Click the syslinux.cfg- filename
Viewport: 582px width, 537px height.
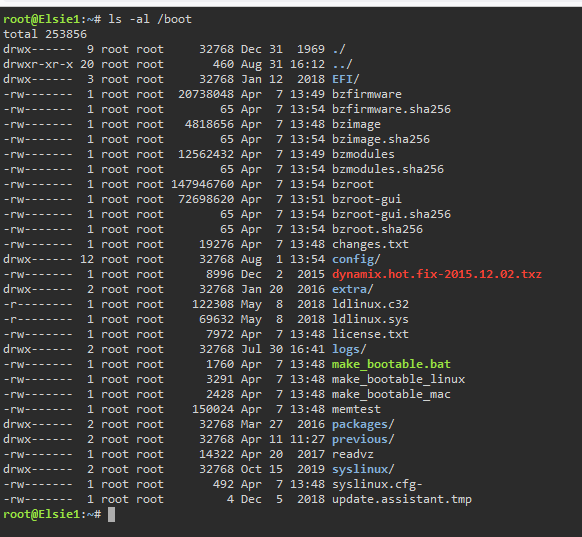click(x=377, y=484)
